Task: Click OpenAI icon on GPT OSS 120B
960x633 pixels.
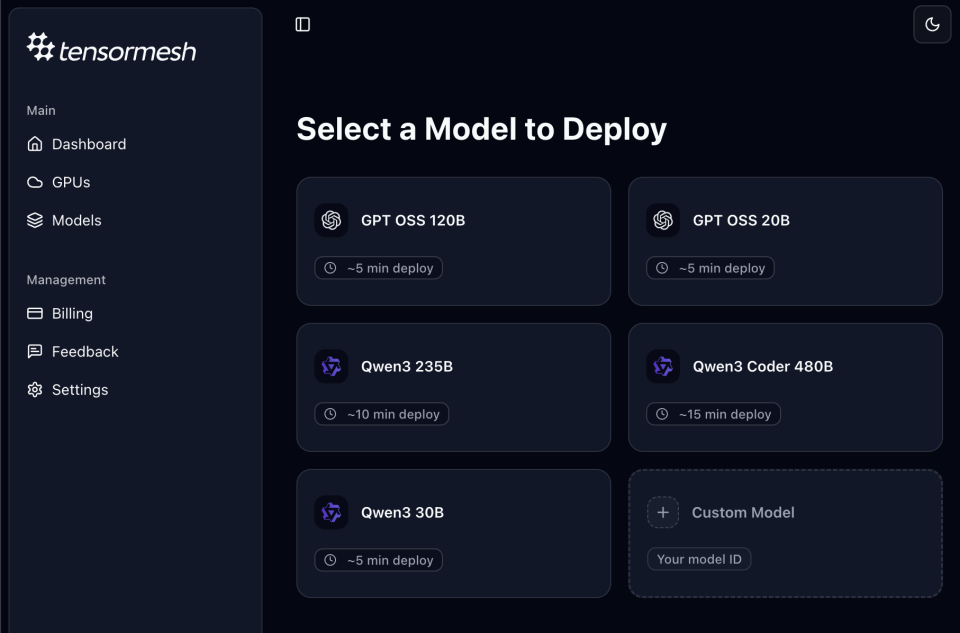Action: pyautogui.click(x=331, y=220)
